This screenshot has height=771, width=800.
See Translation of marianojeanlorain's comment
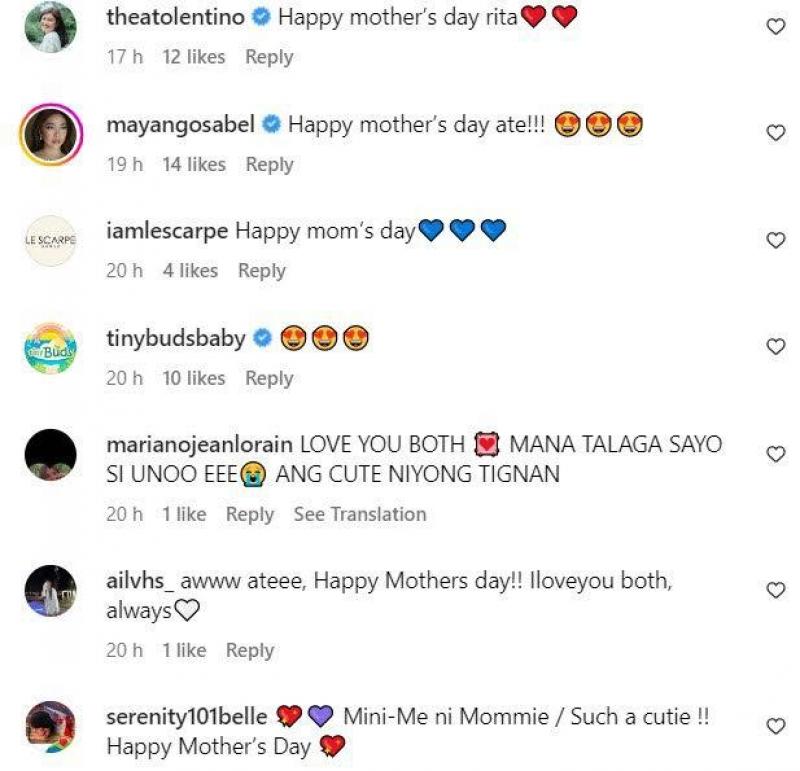pos(360,514)
